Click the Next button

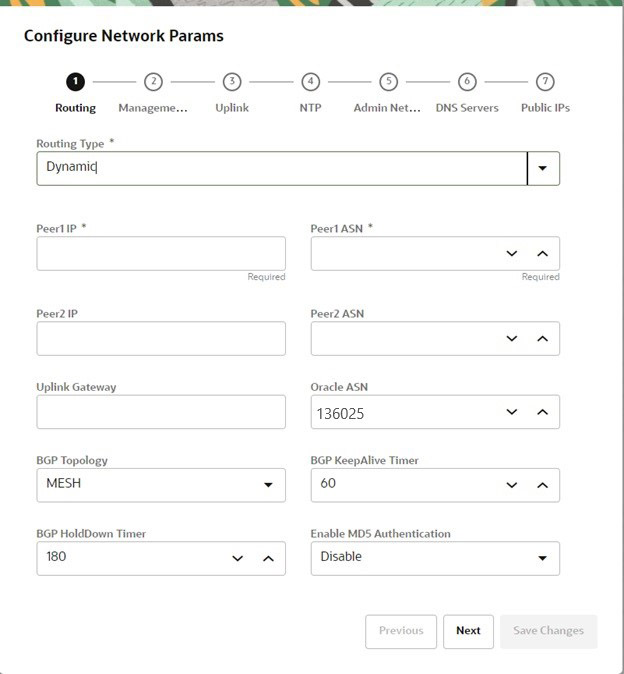pos(468,631)
